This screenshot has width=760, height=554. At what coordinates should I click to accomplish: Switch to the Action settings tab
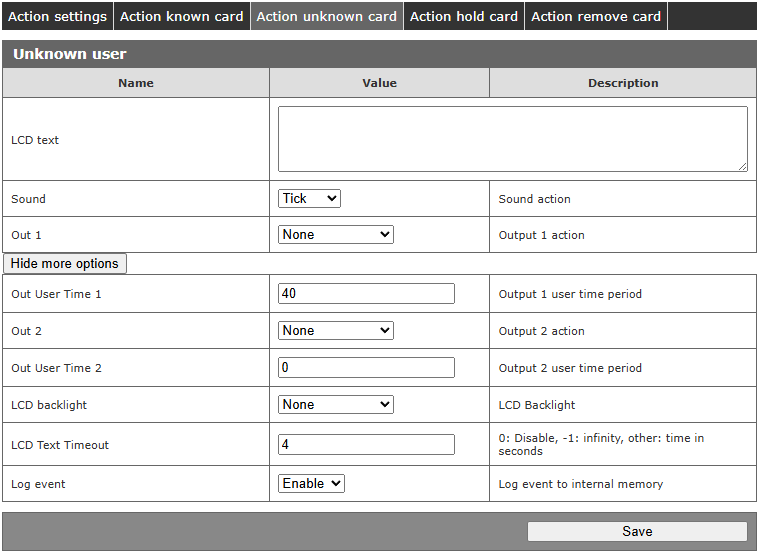tap(57, 16)
